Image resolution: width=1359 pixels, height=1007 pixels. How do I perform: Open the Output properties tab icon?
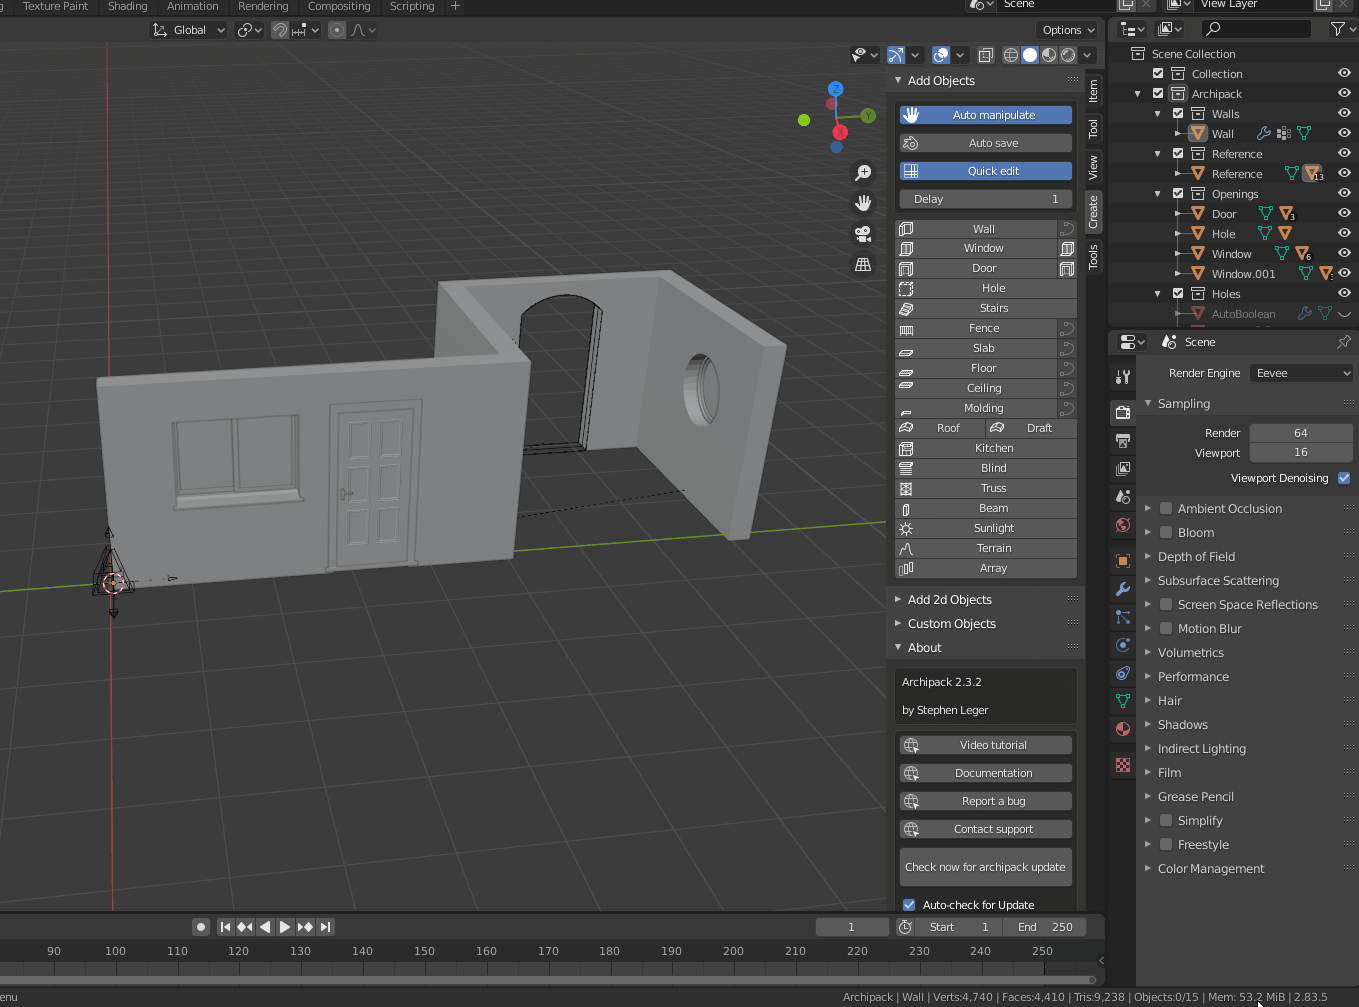point(1123,440)
